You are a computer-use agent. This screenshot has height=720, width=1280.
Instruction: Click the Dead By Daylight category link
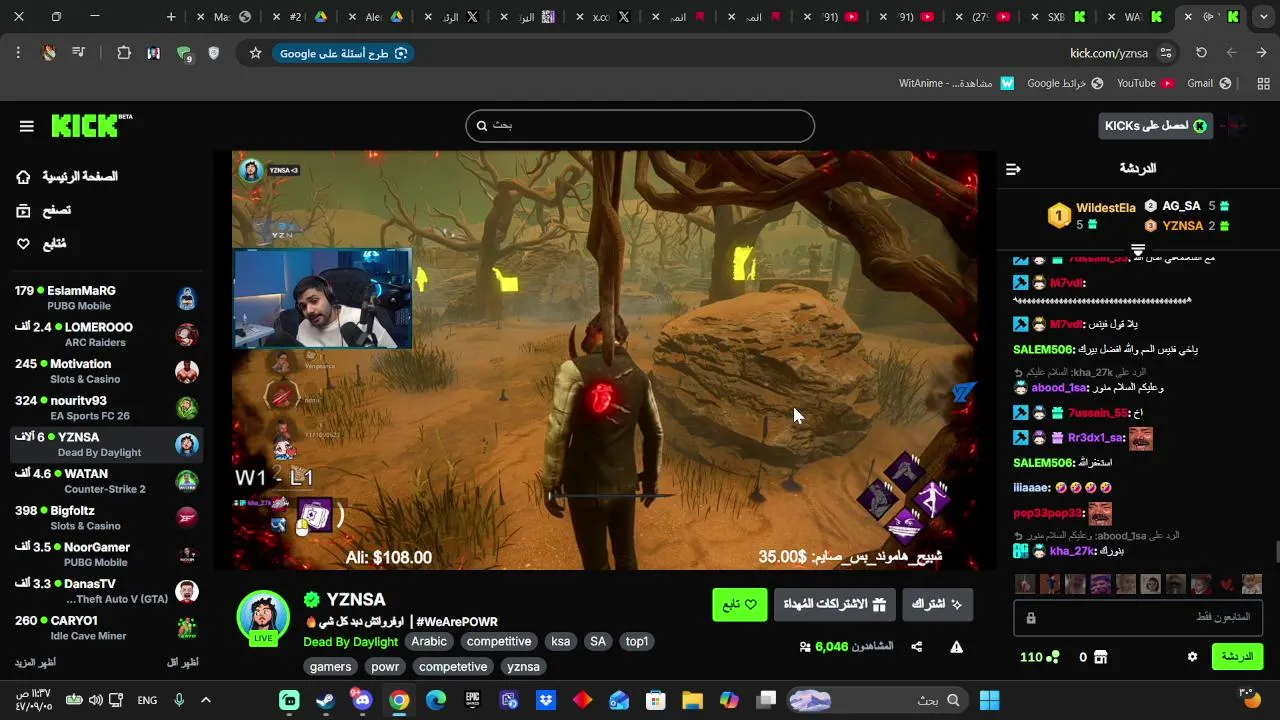coord(350,642)
